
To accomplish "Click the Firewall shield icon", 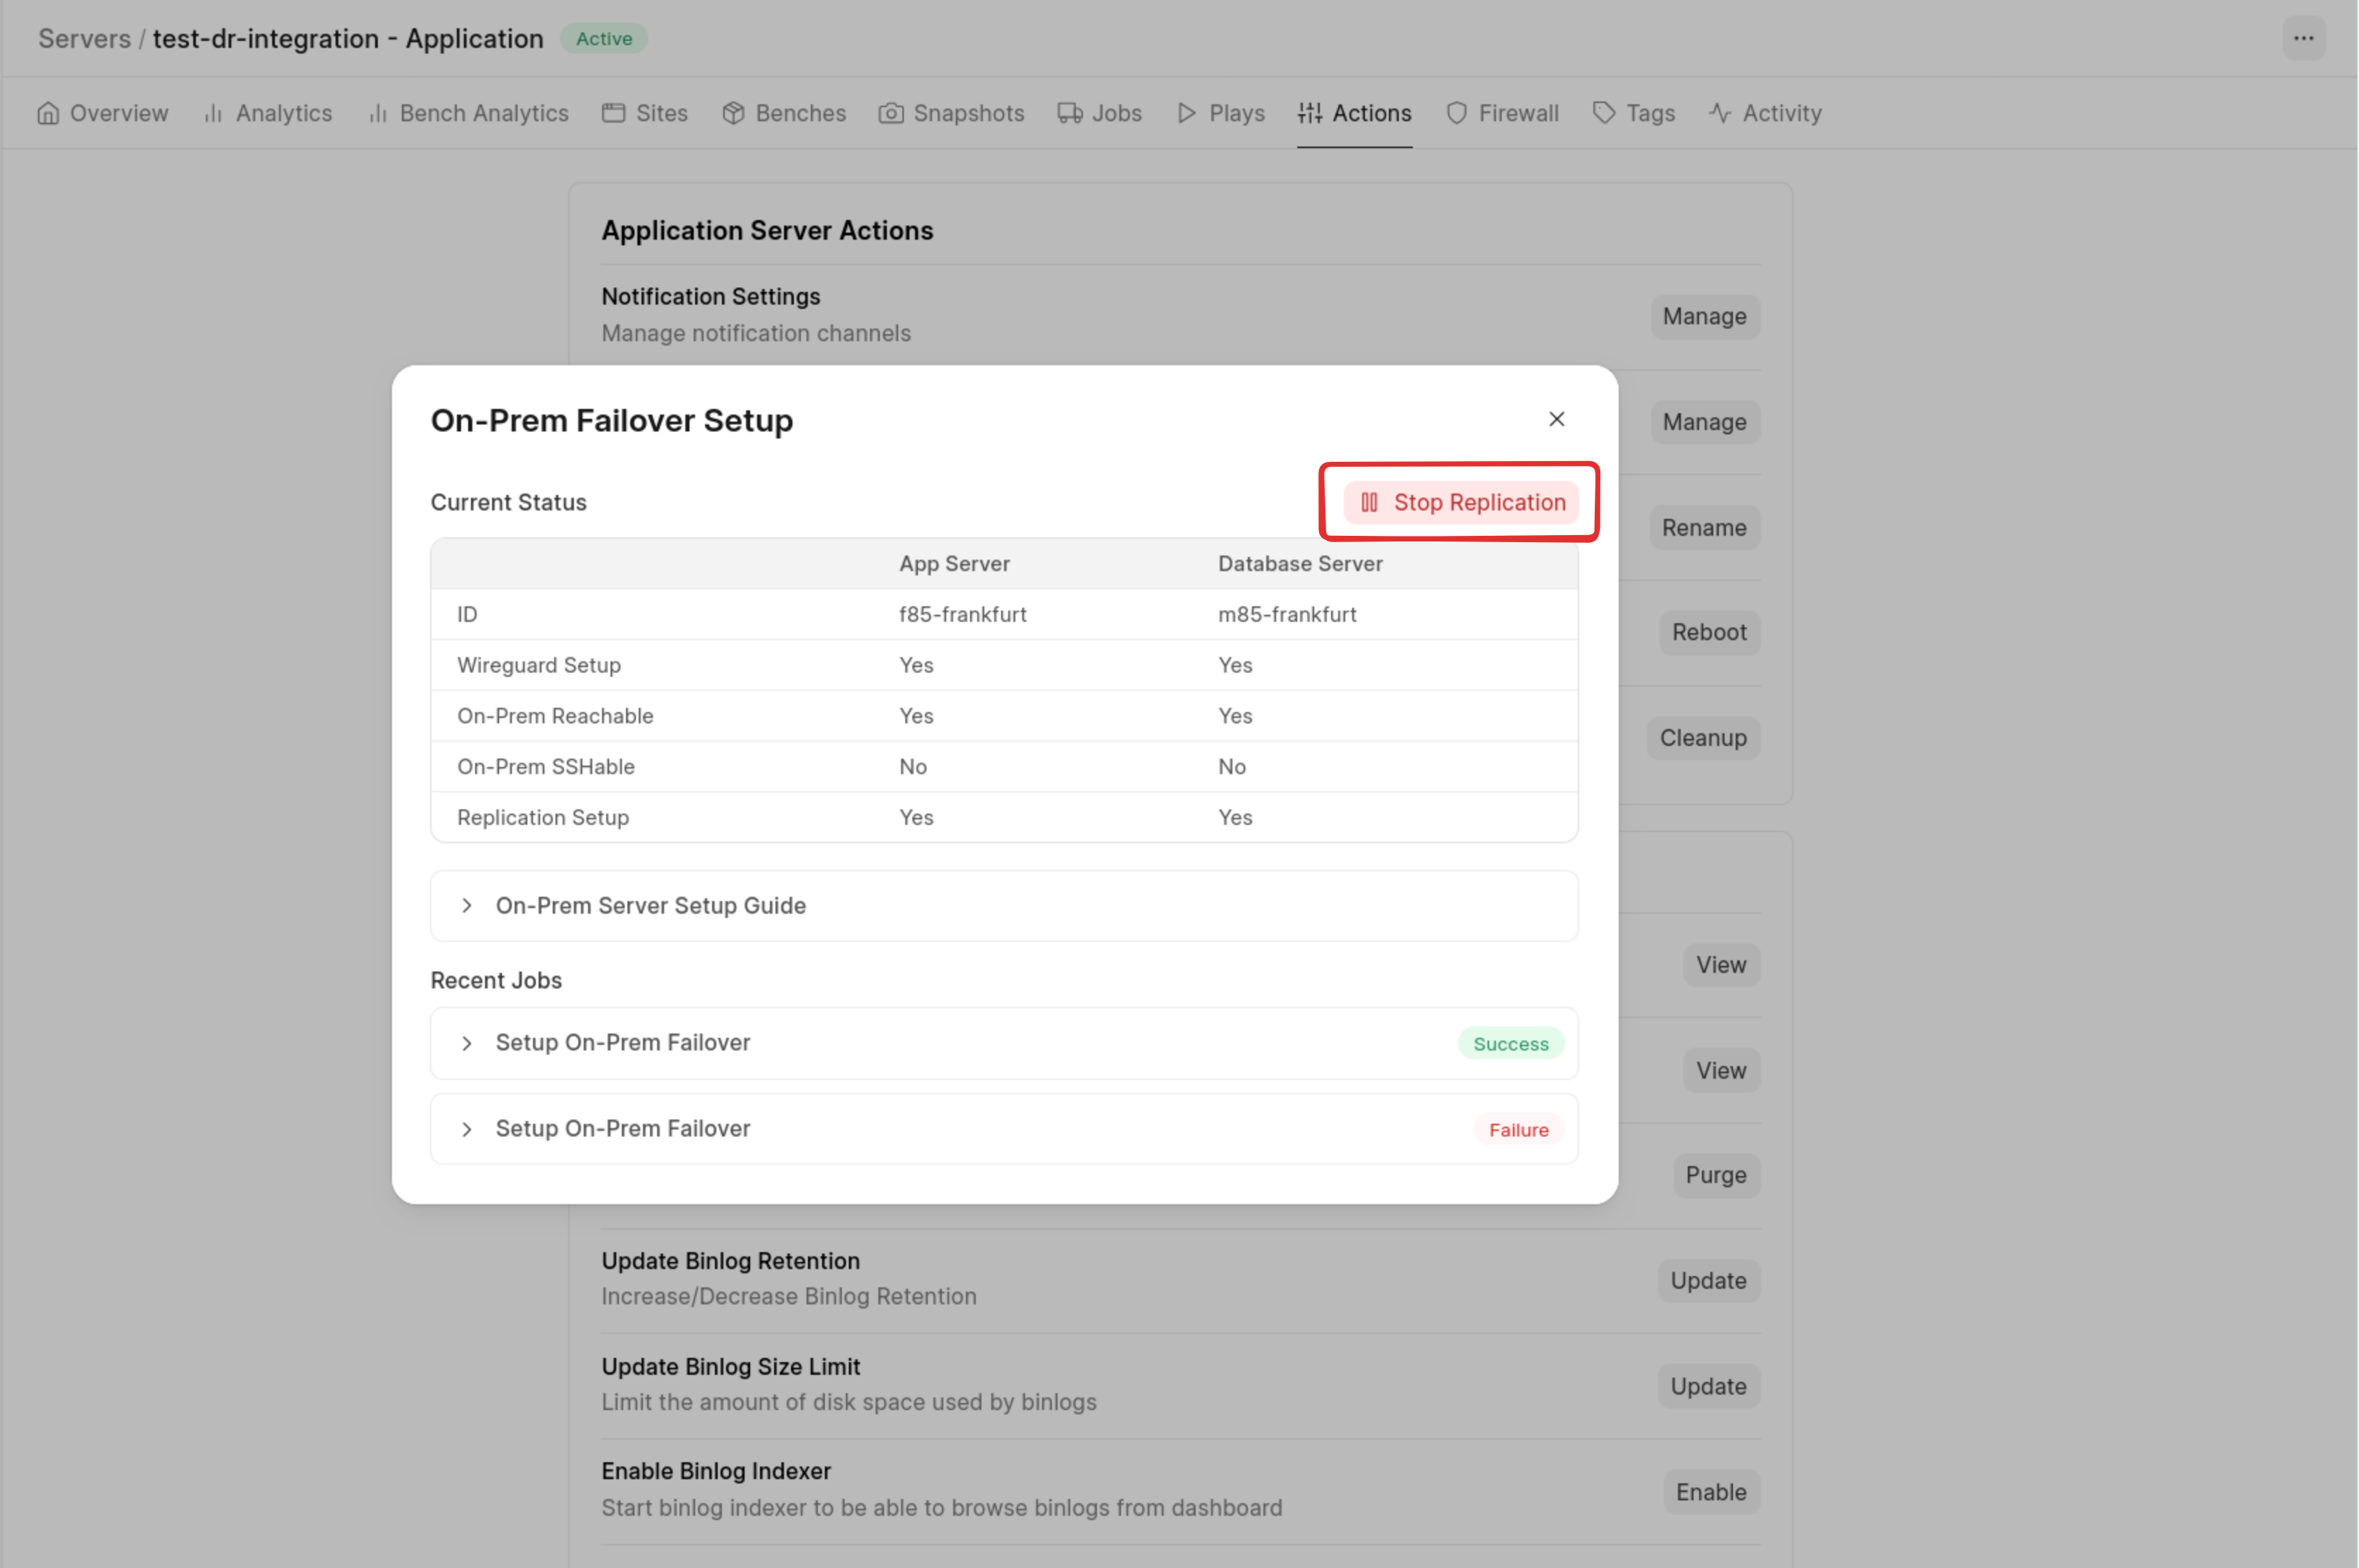I will point(1456,113).
